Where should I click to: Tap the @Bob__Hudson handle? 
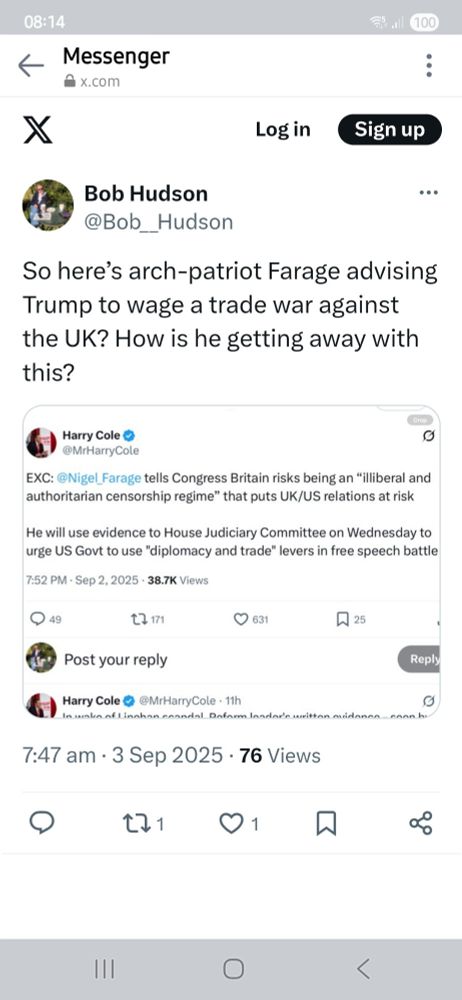pyautogui.click(x=158, y=222)
